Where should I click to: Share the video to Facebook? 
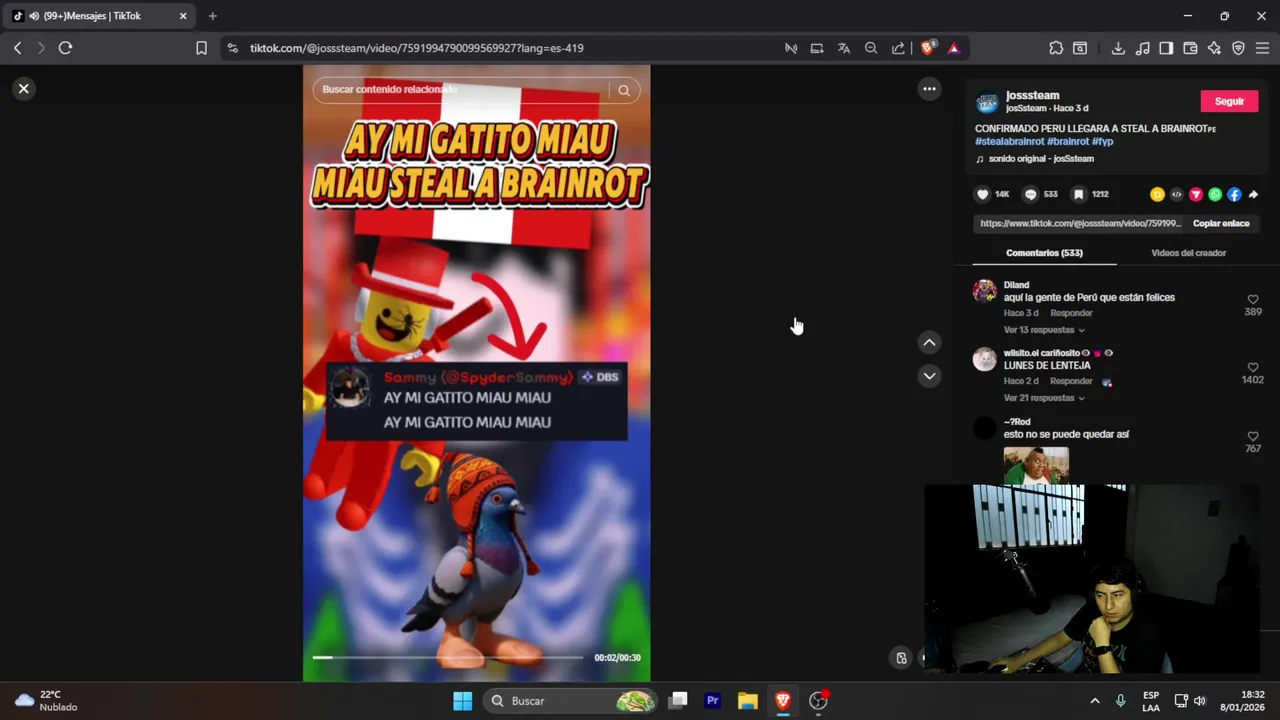1234,195
